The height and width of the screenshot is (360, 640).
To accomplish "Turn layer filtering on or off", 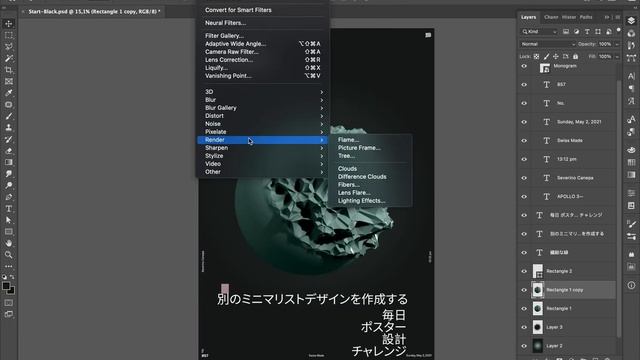I will [x=619, y=30].
